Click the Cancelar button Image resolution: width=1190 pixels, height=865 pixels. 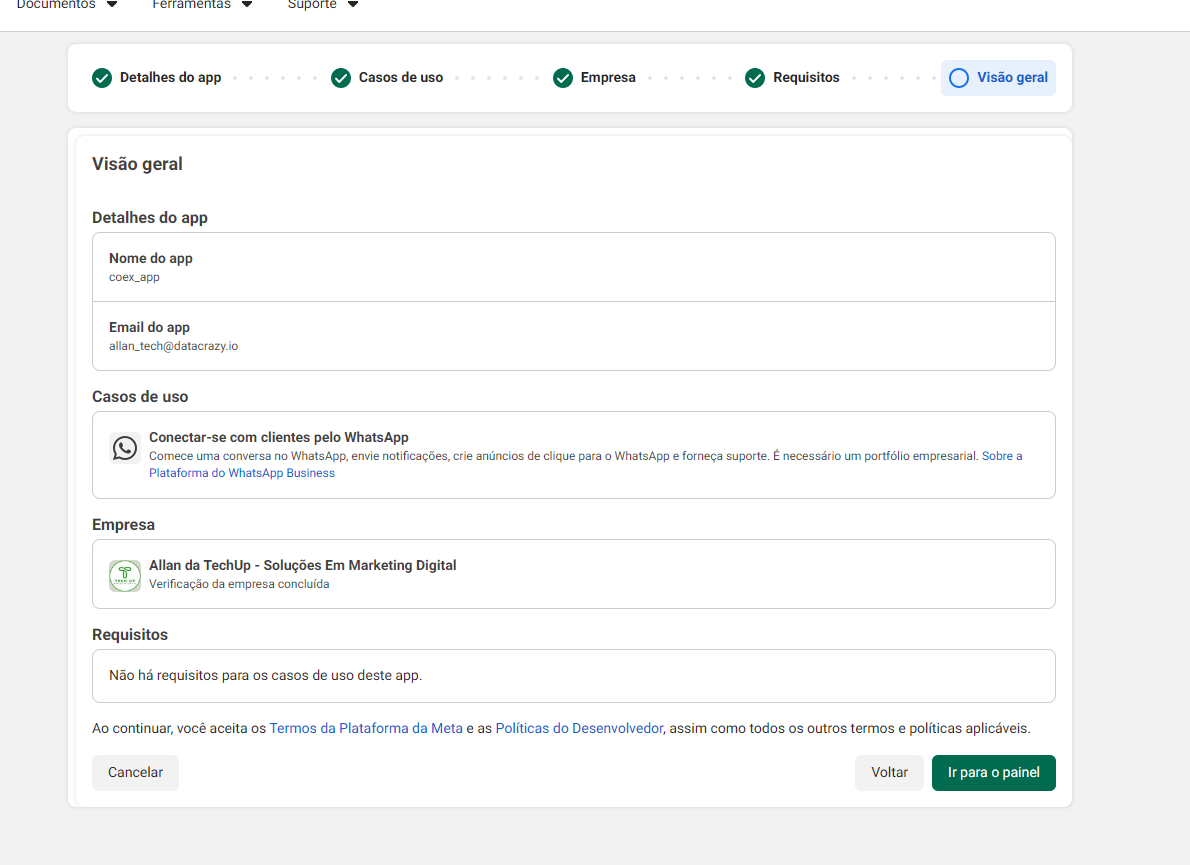135,772
